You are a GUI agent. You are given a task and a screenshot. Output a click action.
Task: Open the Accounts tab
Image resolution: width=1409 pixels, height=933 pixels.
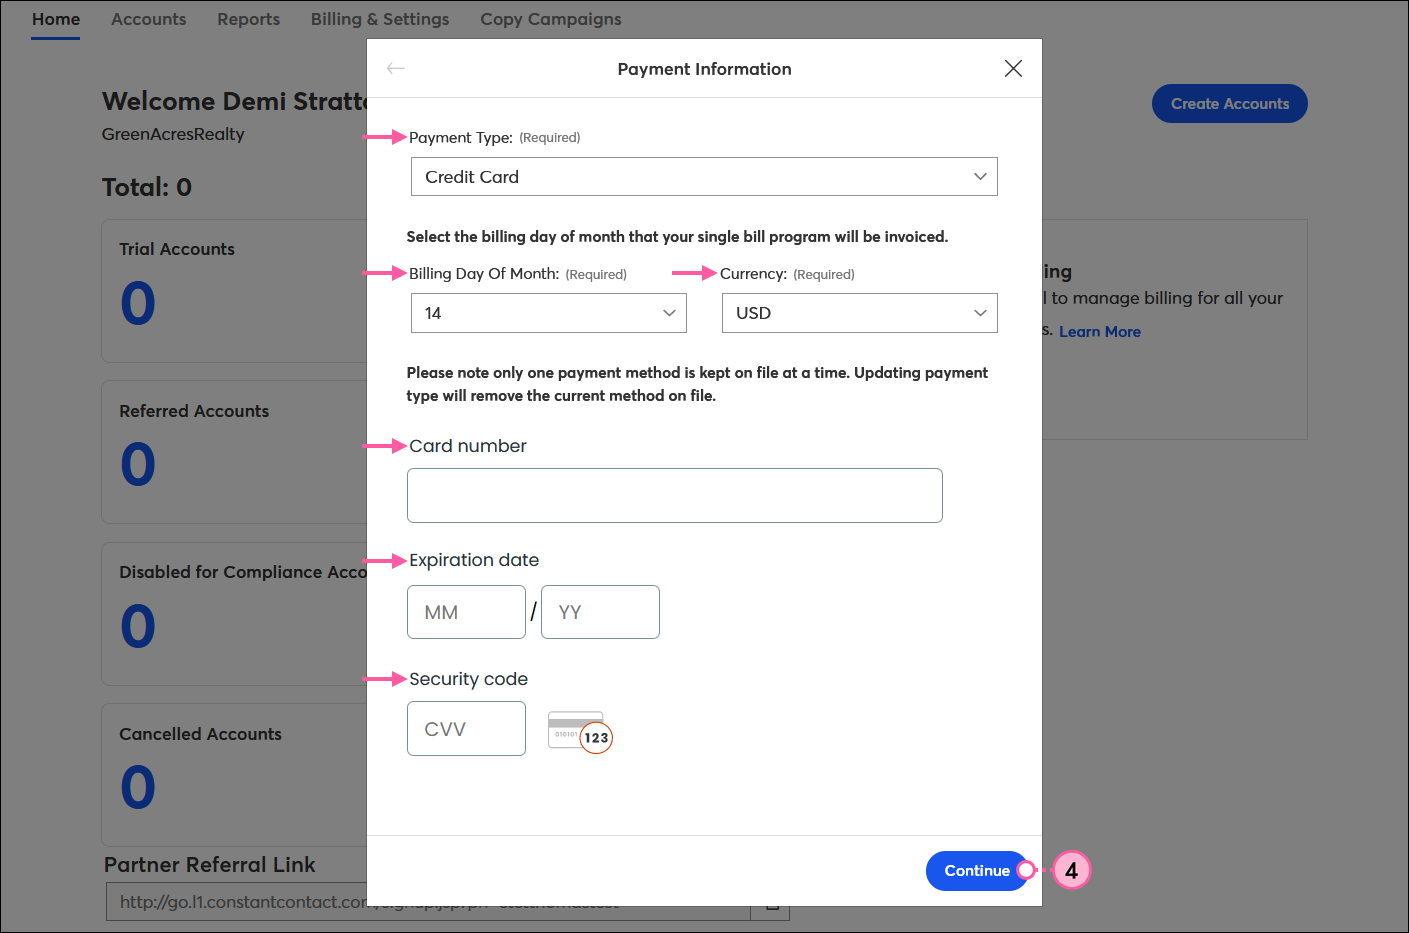[149, 19]
